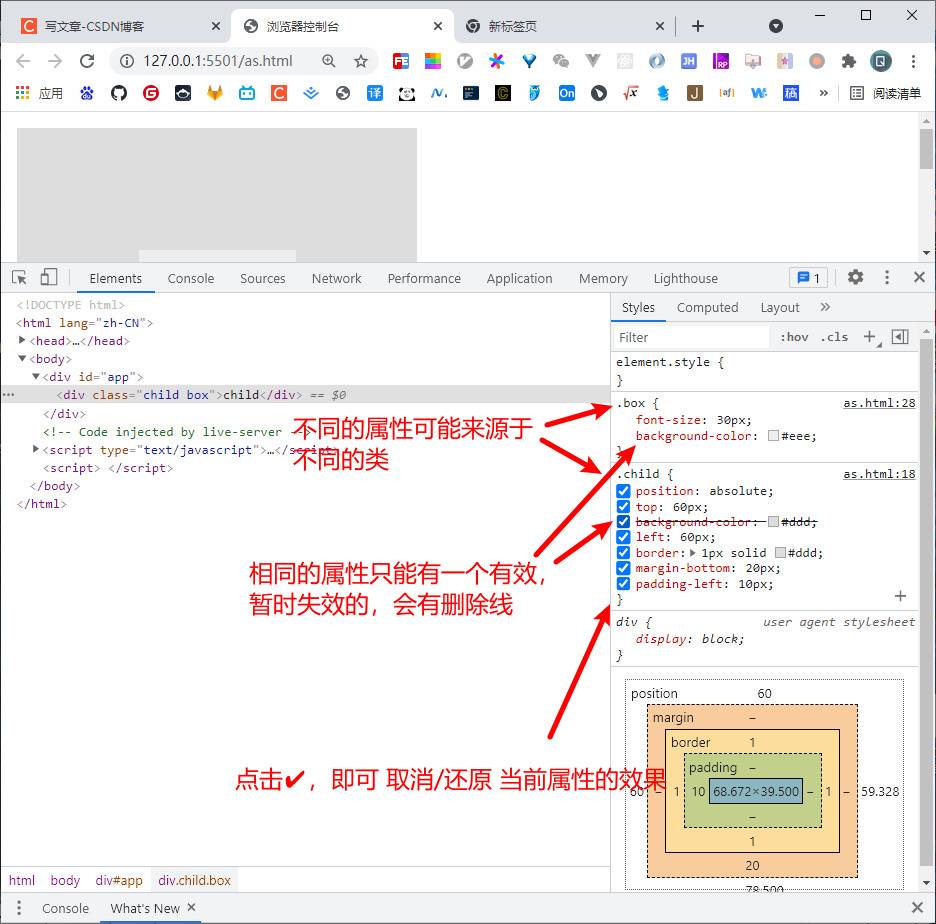This screenshot has height=924, width=936.
Task: Click the content size 68.672×39.500 box
Action: (x=756, y=791)
